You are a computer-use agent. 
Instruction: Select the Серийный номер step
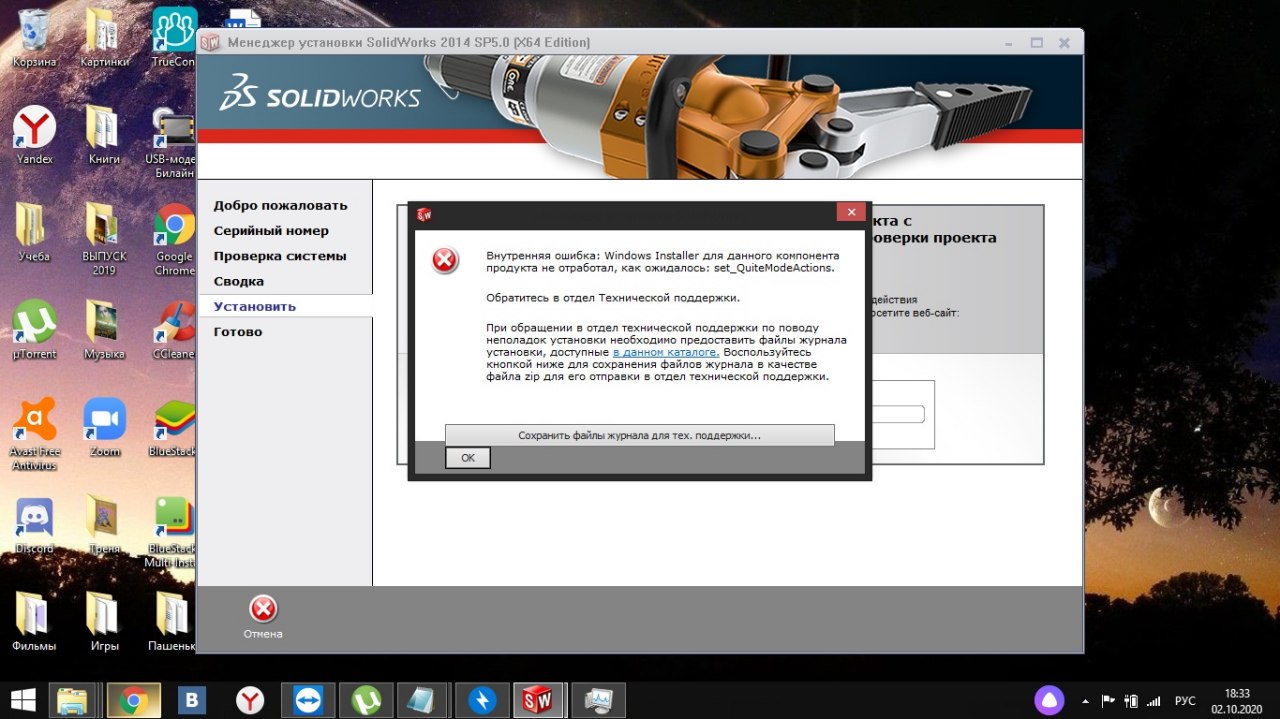pos(271,230)
